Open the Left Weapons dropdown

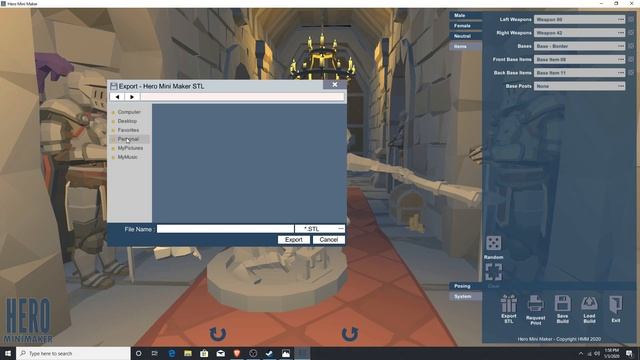(579, 19)
